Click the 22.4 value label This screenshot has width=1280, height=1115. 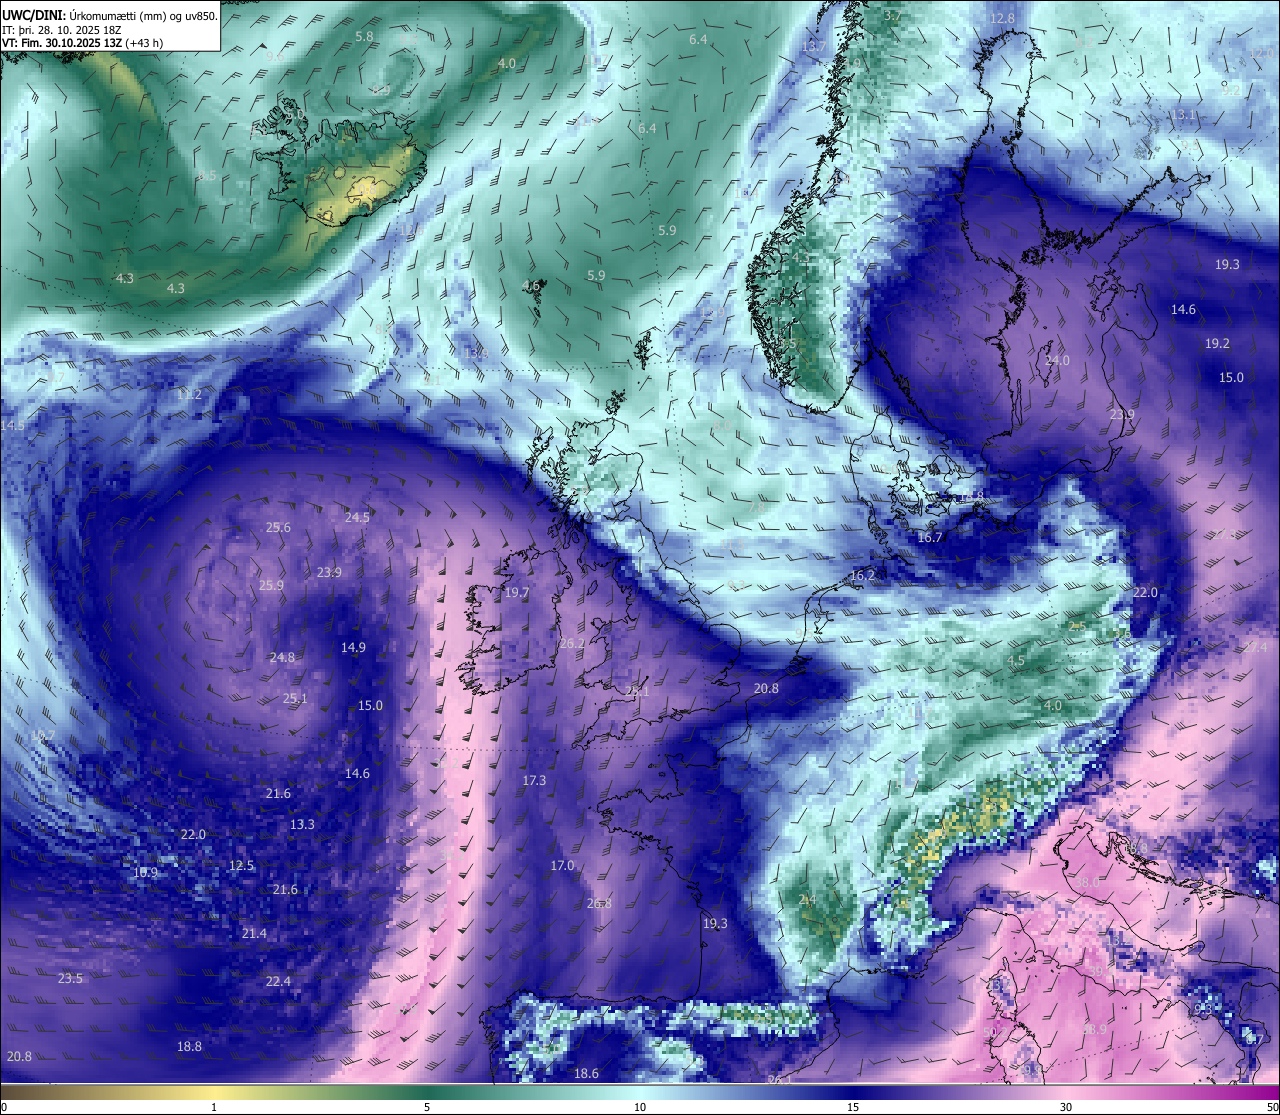coord(278,981)
